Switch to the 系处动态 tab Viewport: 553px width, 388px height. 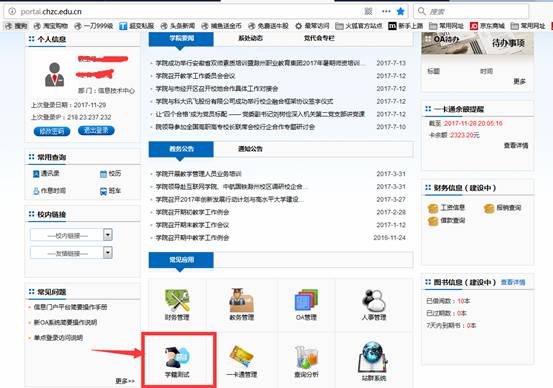250,38
